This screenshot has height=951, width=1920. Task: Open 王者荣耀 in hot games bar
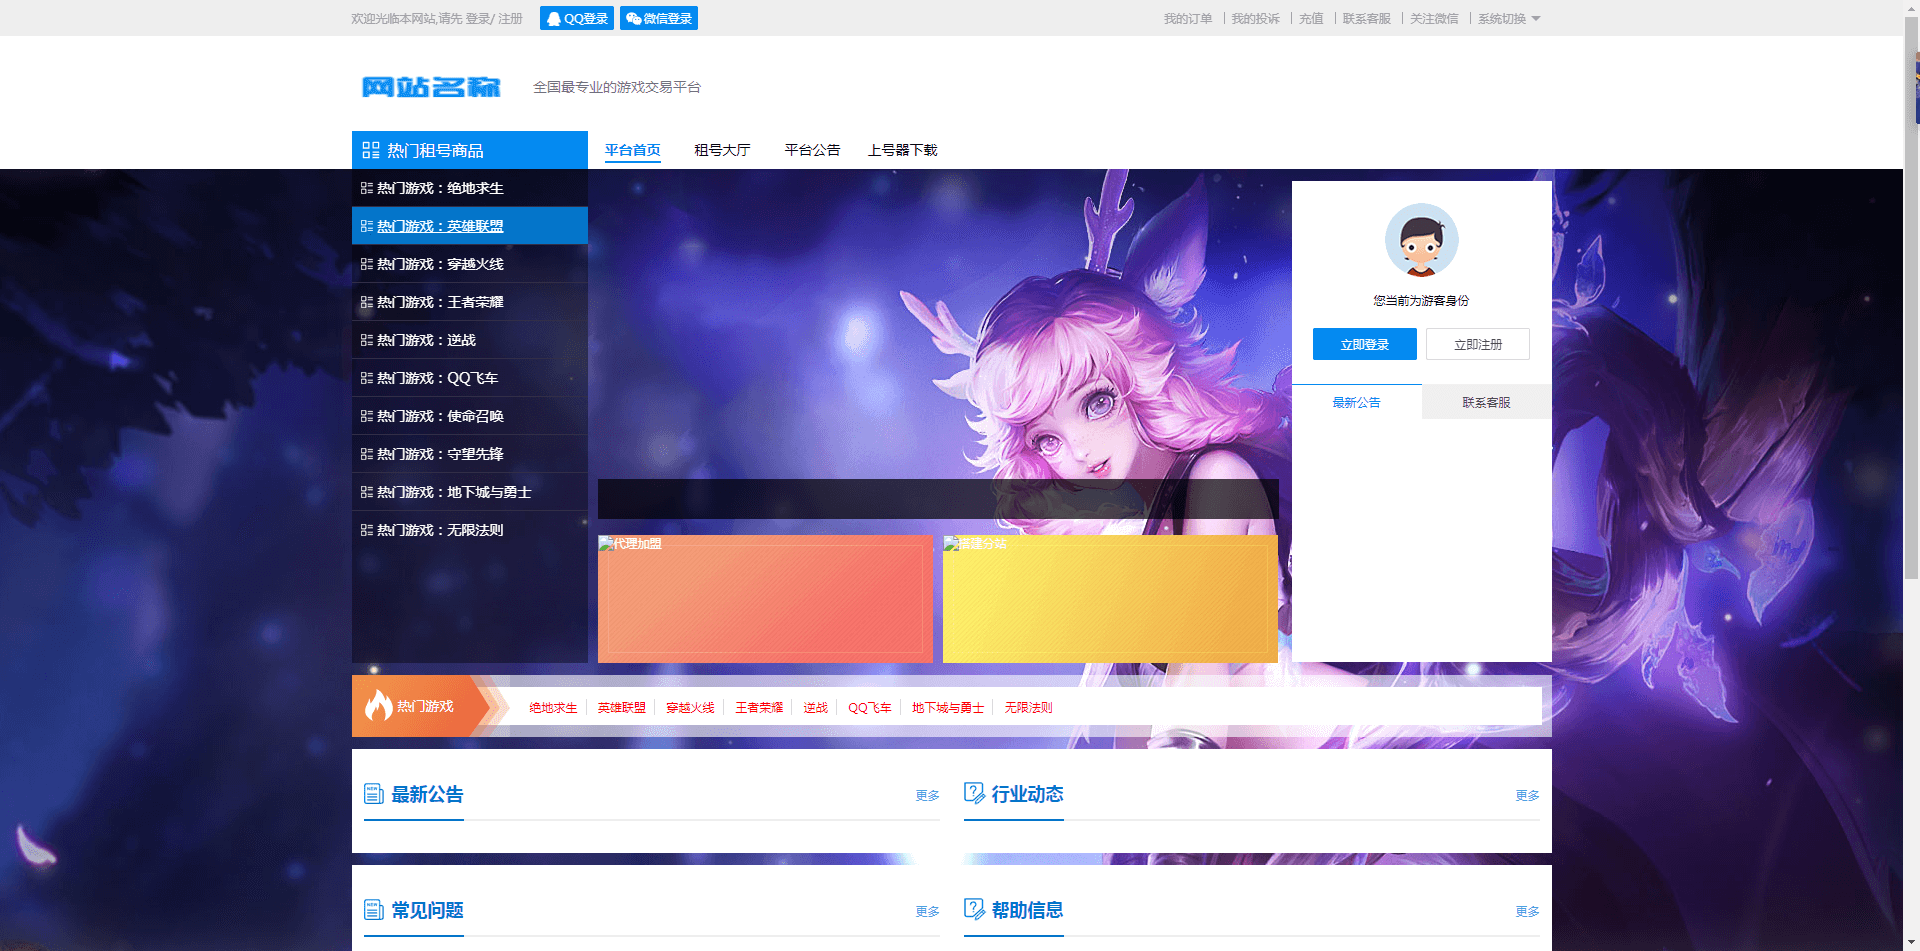pos(759,708)
